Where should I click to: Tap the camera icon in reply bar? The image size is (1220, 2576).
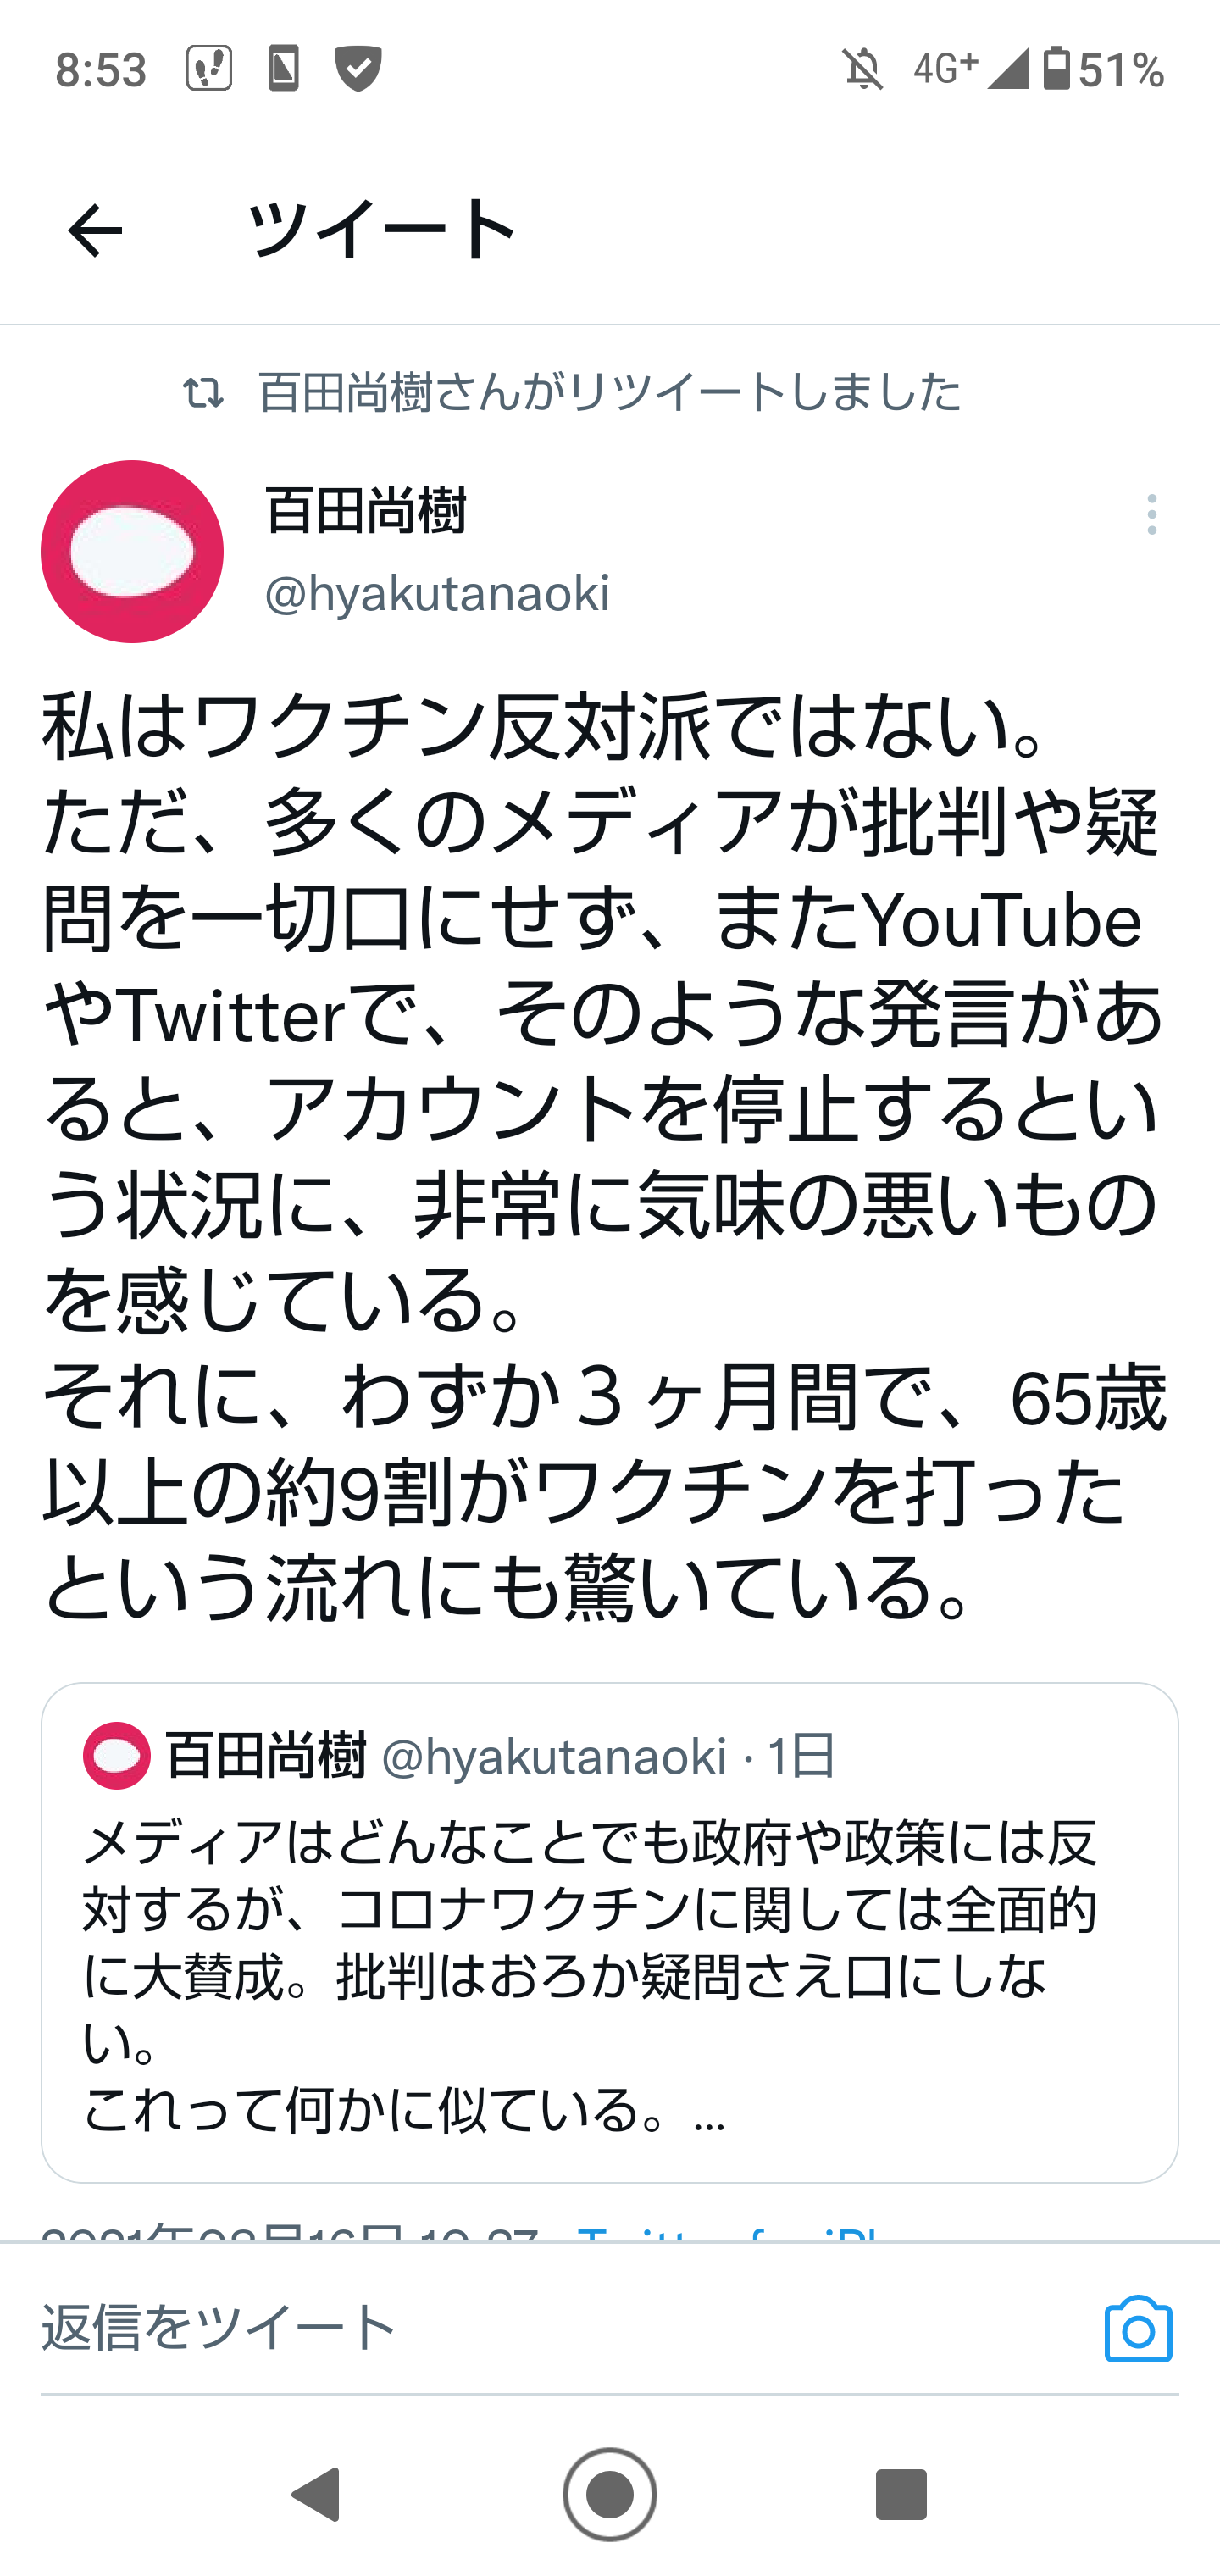[x=1138, y=2329]
